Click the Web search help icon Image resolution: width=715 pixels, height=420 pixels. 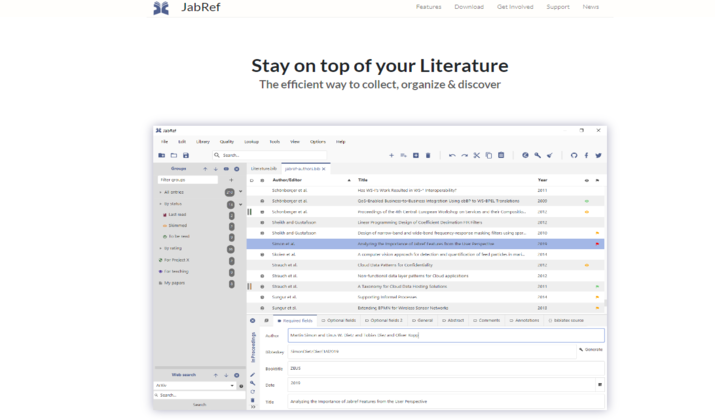241,386
